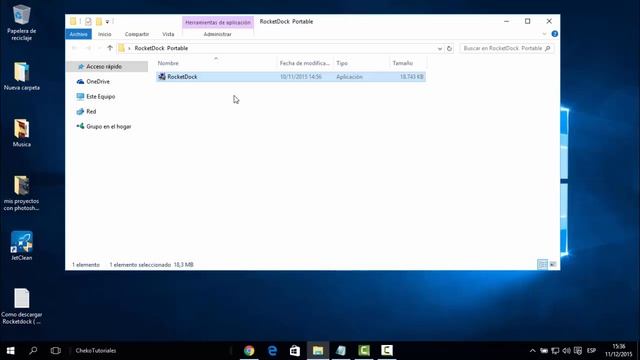The image size is (640, 360).
Task: Click RocketDock Portable in the address bar
Action: (x=161, y=48)
